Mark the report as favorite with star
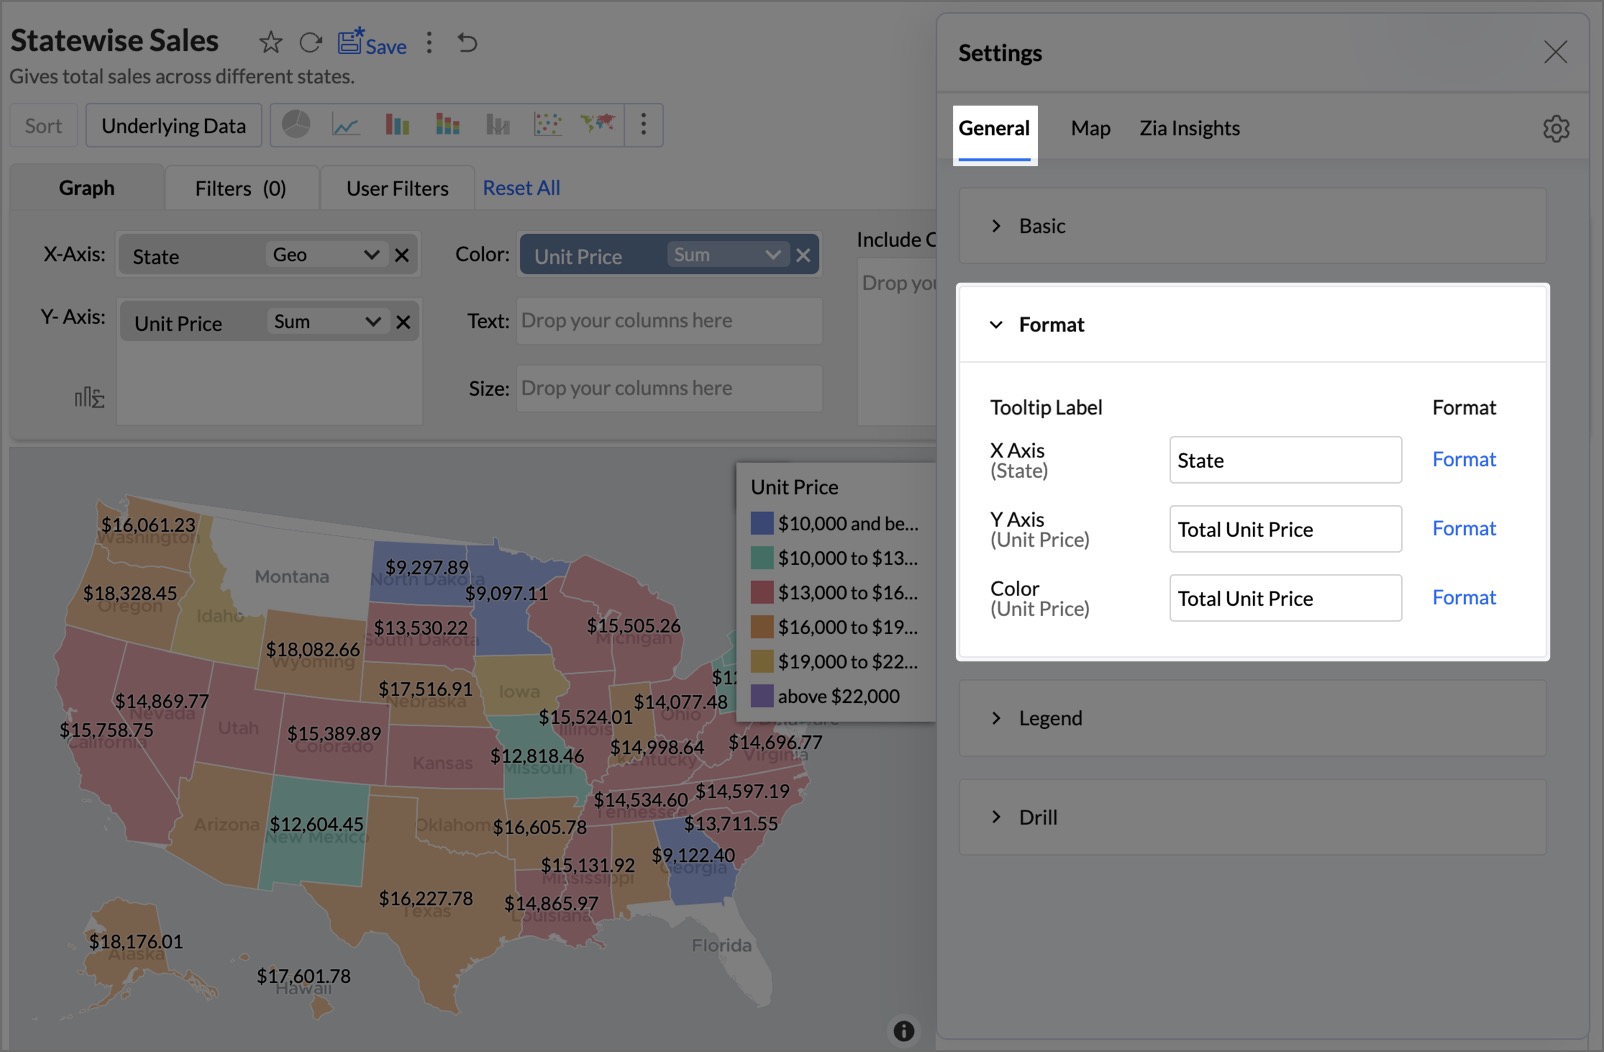1604x1052 pixels. pyautogui.click(x=270, y=42)
